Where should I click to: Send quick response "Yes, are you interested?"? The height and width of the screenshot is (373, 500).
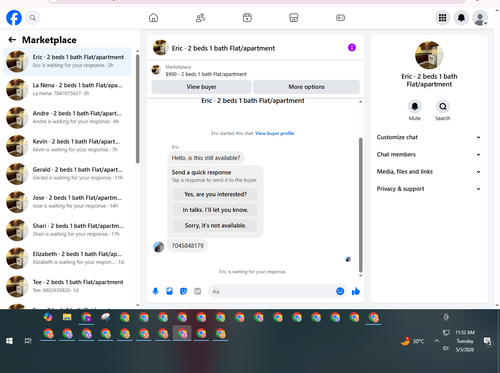215,194
